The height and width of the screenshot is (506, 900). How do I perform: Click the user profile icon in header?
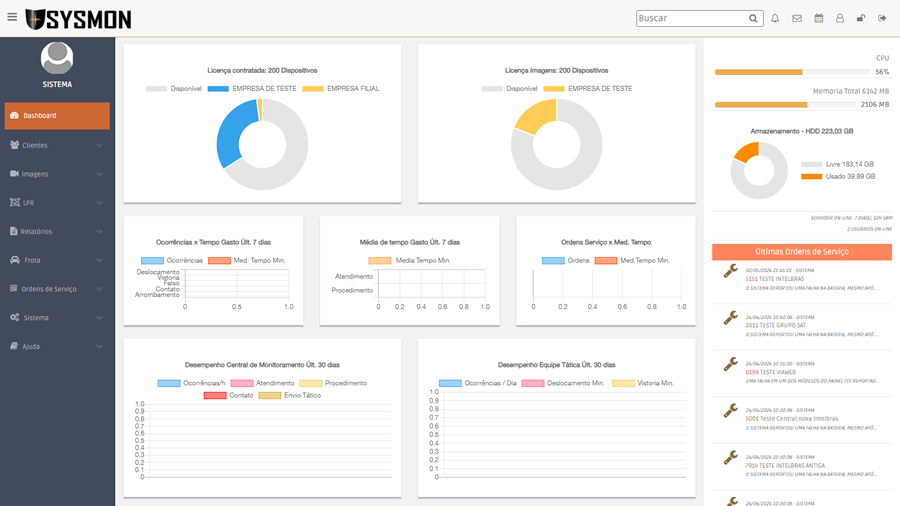(840, 18)
